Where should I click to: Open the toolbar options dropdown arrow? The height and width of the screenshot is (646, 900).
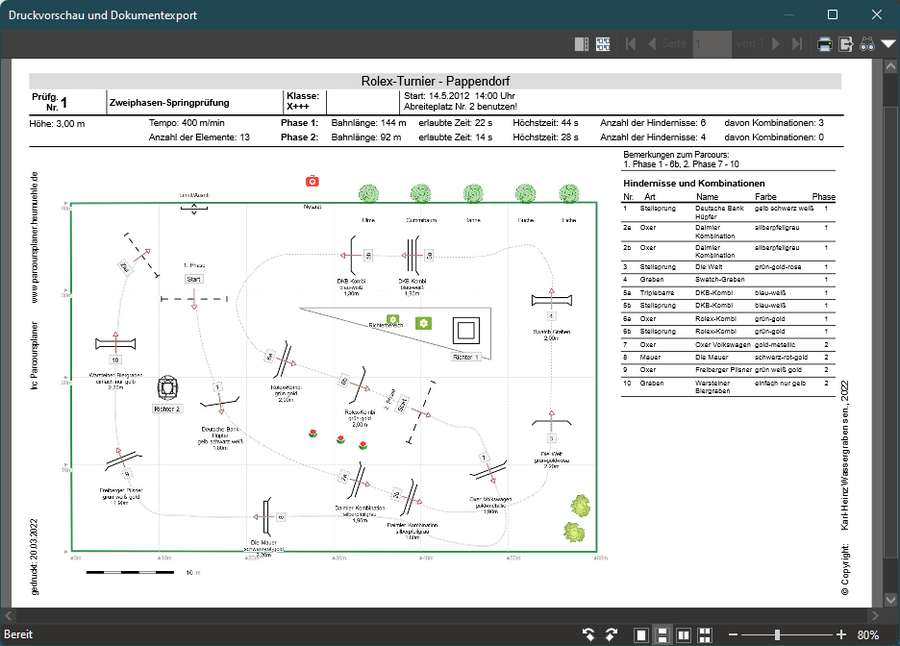pos(888,44)
